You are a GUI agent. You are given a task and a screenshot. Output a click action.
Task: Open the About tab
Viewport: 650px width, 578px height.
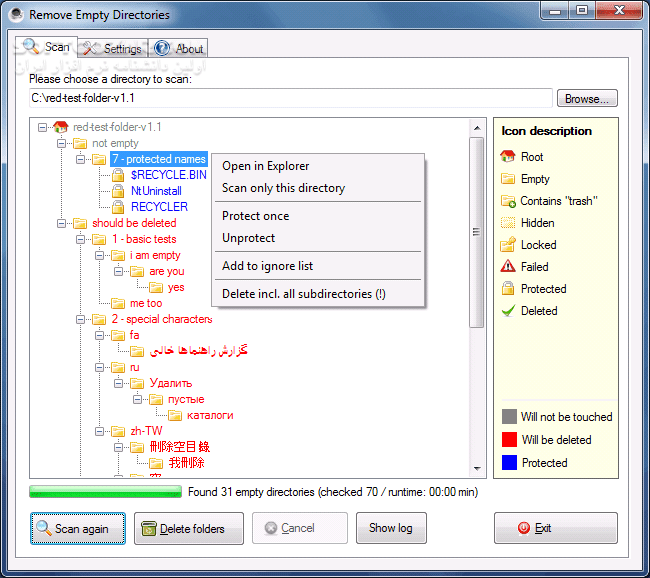pyautogui.click(x=178, y=49)
